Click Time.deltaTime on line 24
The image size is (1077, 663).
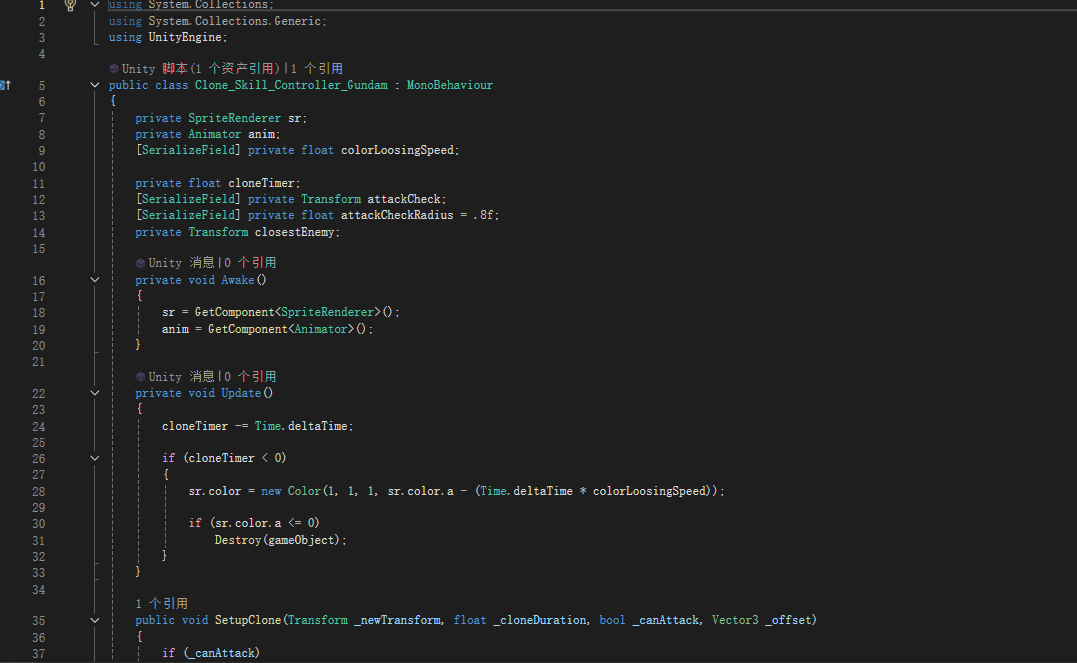click(x=302, y=426)
